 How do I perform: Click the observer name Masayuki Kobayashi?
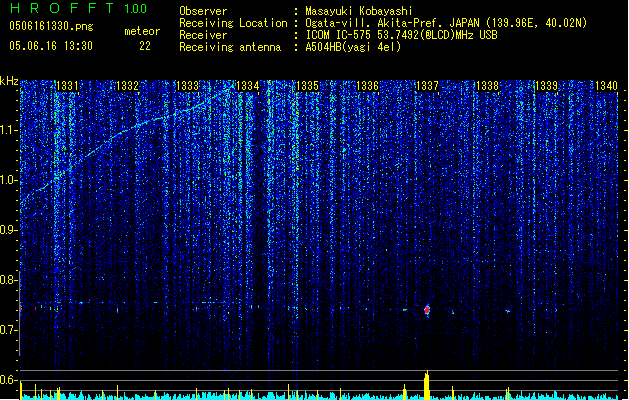pos(359,11)
